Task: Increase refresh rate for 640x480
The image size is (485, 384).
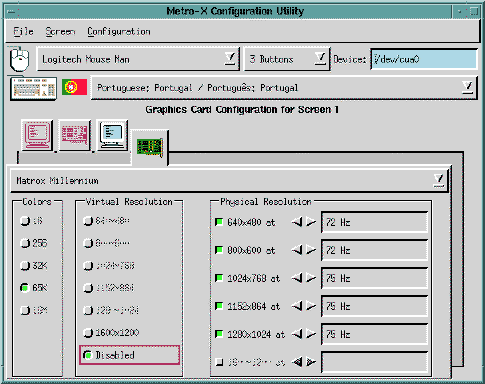Action: click(311, 222)
